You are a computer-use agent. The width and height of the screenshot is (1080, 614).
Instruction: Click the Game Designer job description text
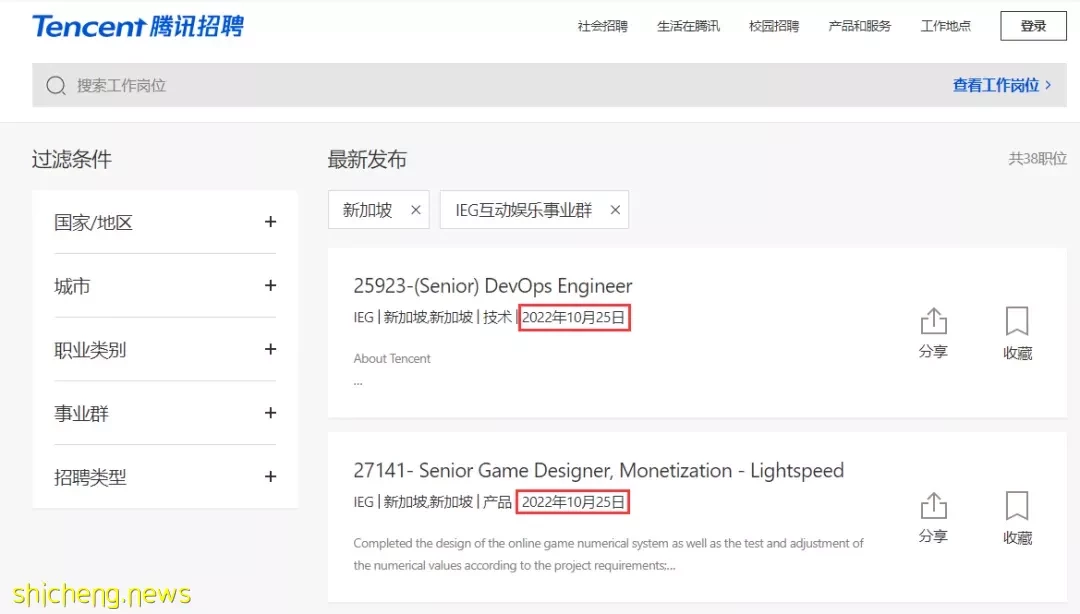(608, 554)
